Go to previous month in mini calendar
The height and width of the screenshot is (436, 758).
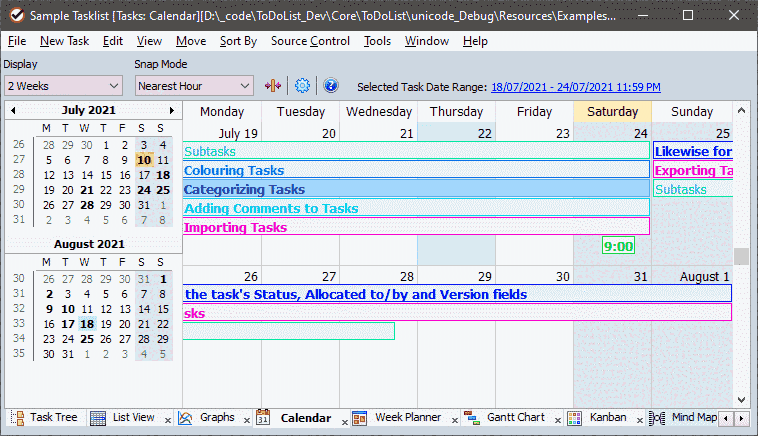click(x=13, y=110)
